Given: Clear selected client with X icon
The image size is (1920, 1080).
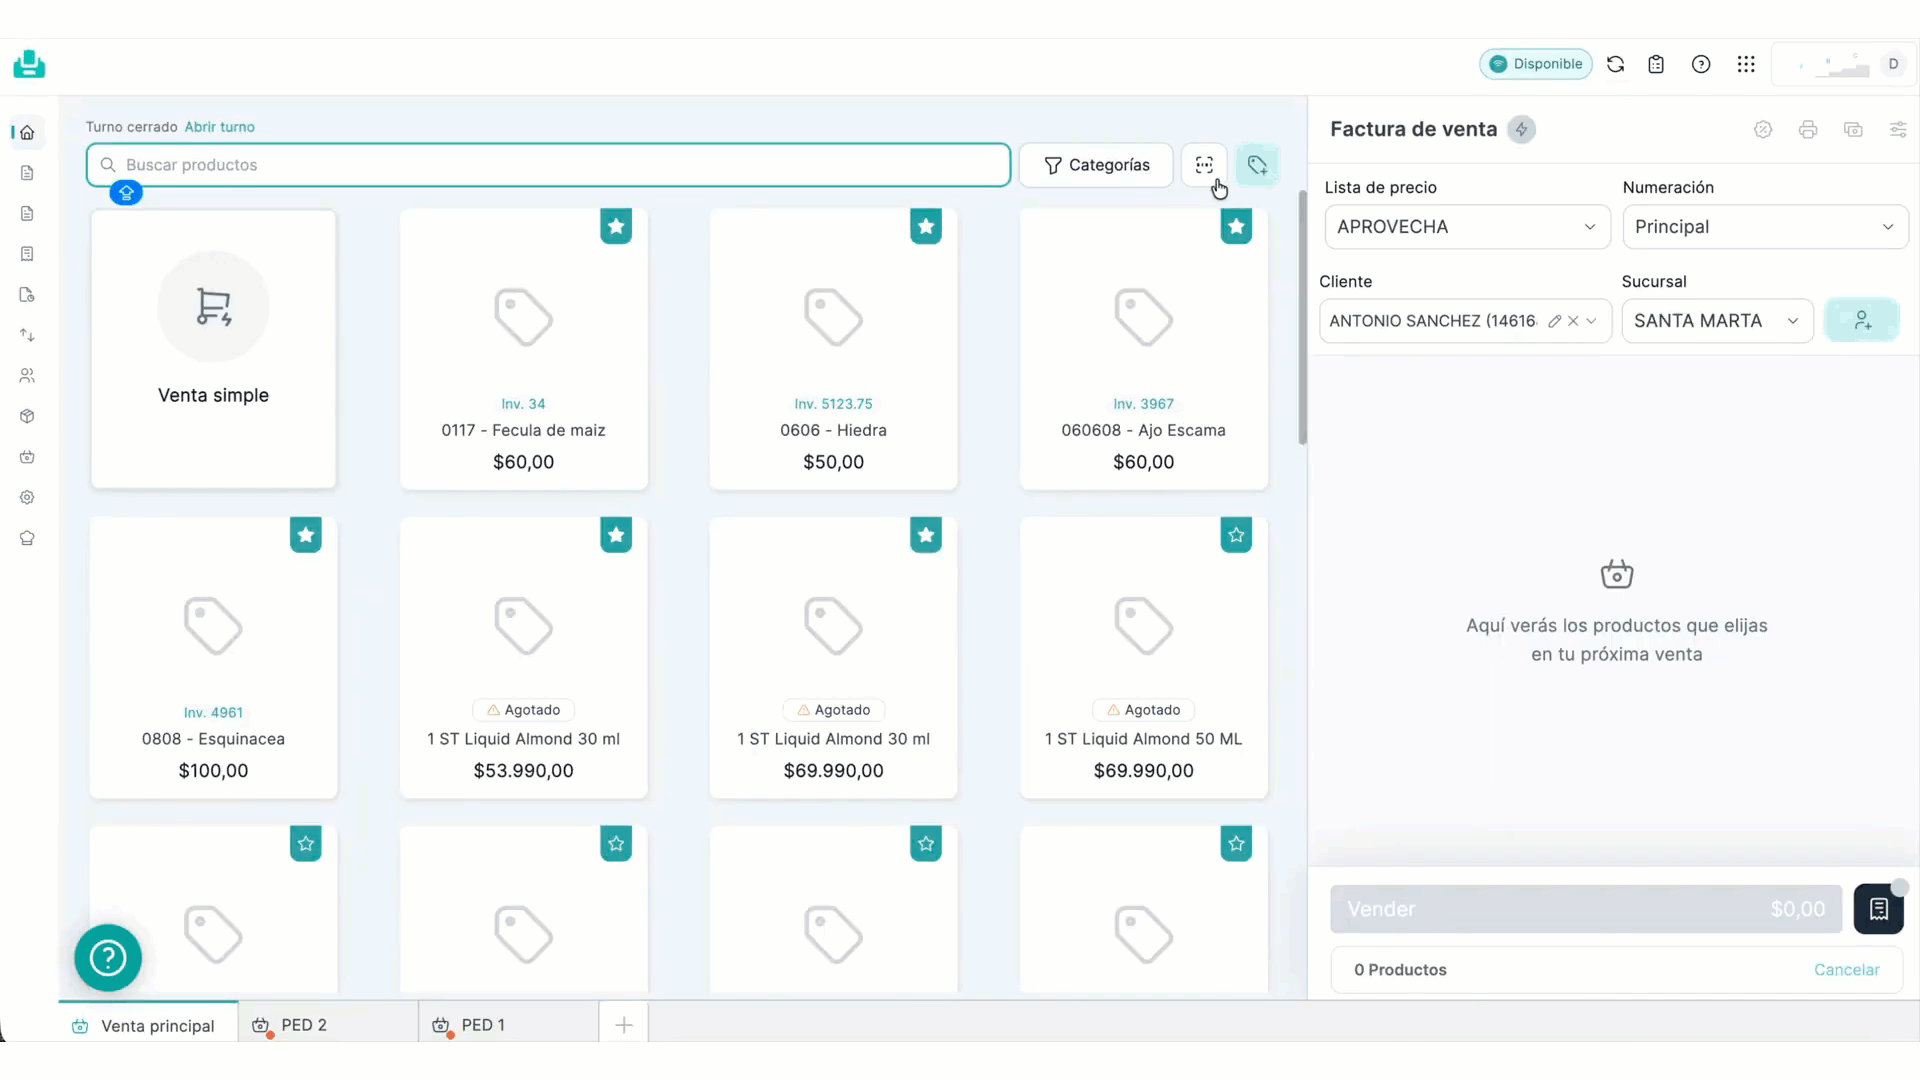Looking at the screenshot, I should coord(1573,321).
